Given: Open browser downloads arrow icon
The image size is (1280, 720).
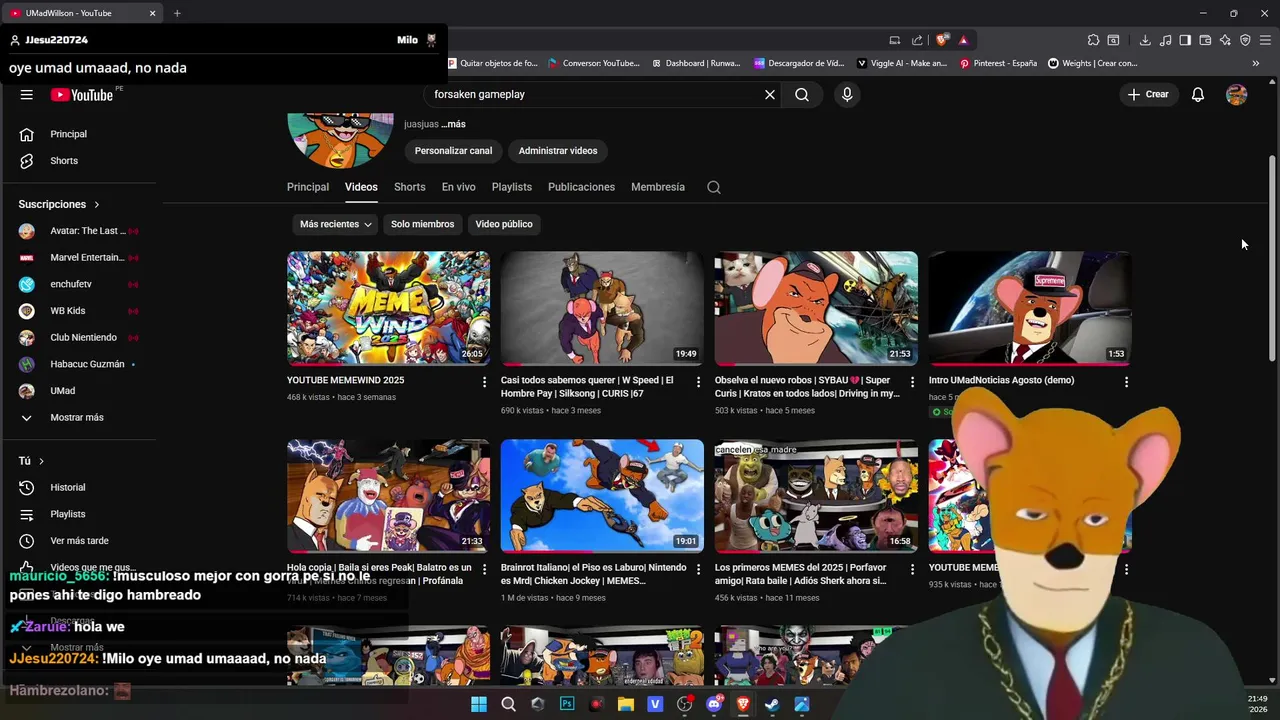Looking at the screenshot, I should point(1145,40).
